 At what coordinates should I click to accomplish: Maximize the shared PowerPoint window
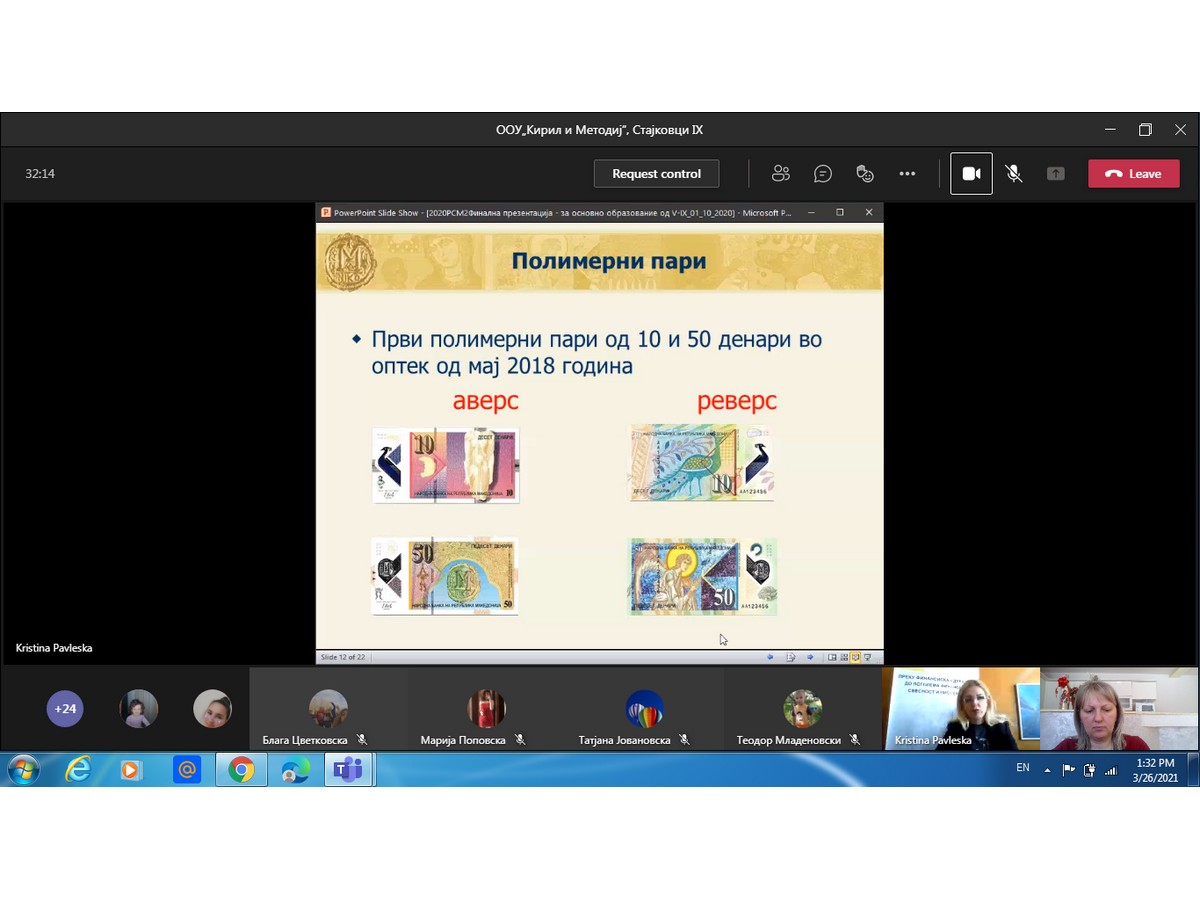click(840, 212)
